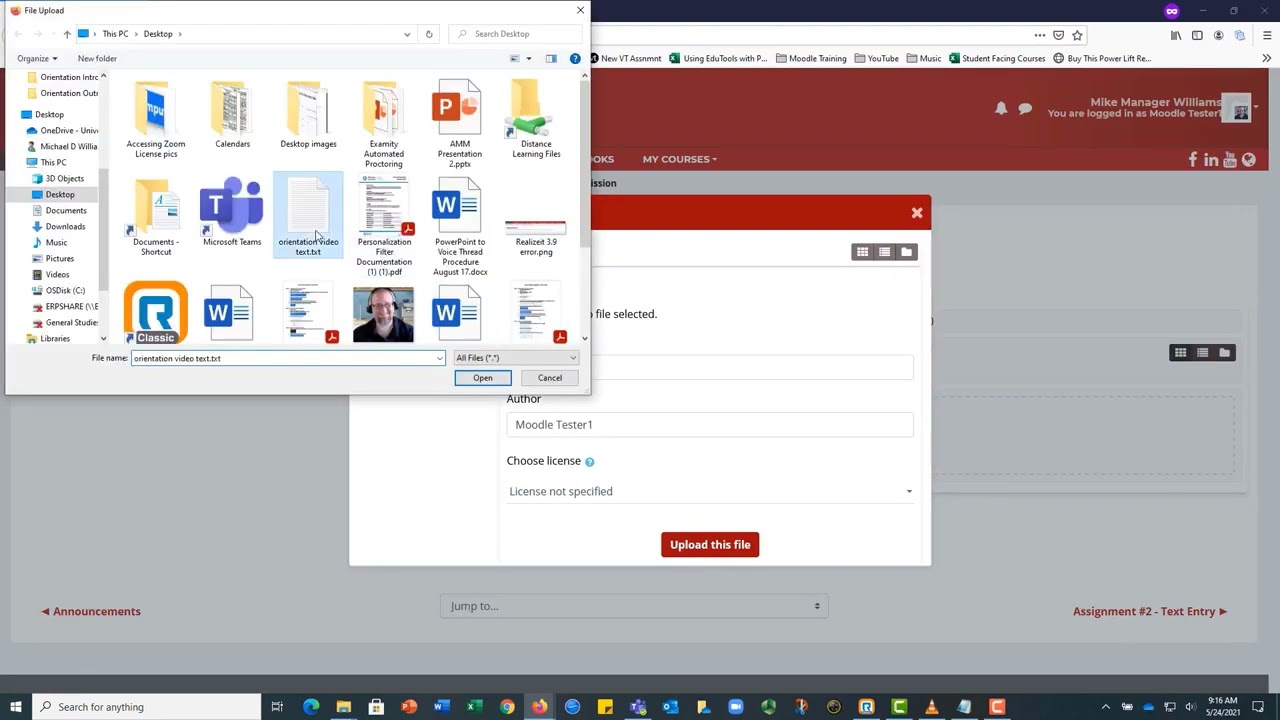Select the man with headset photo thumbnail
The image size is (1280, 720).
383,315
